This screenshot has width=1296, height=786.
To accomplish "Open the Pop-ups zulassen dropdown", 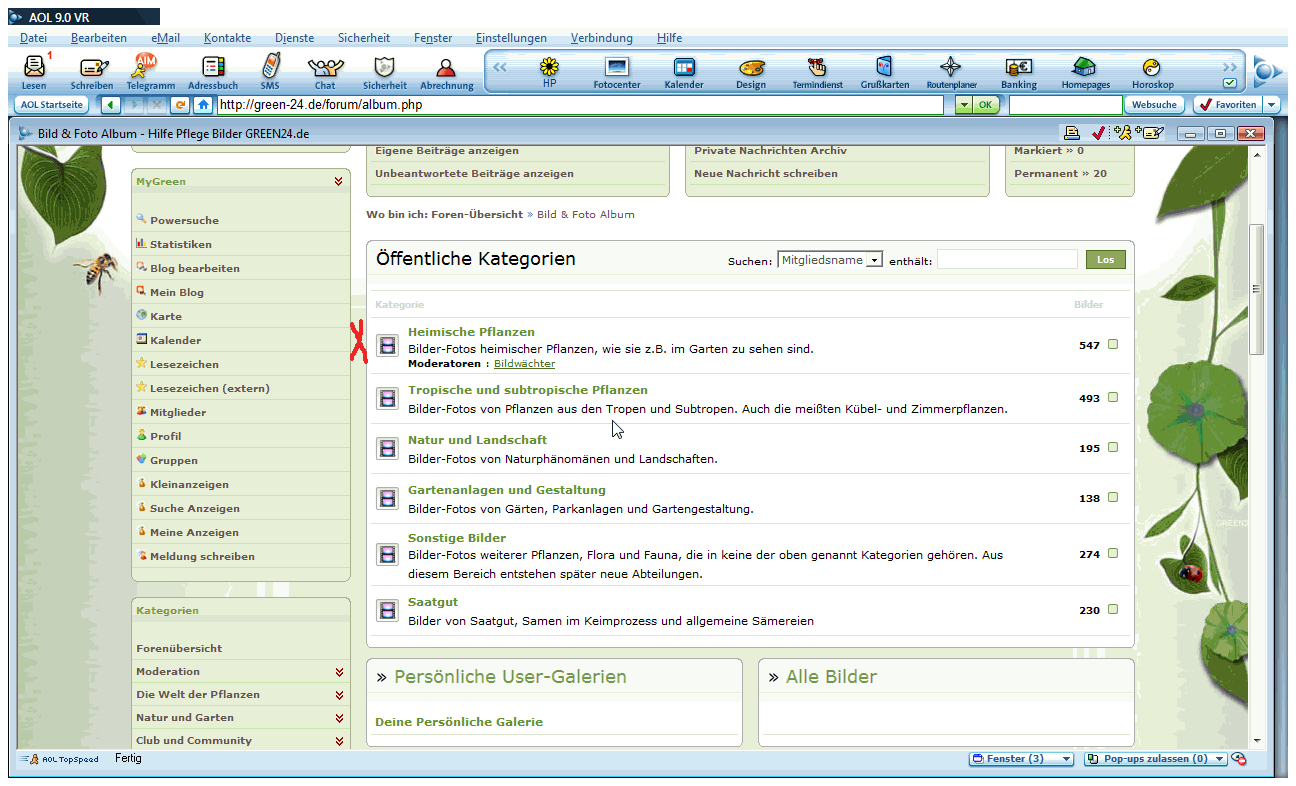I will (1219, 759).
